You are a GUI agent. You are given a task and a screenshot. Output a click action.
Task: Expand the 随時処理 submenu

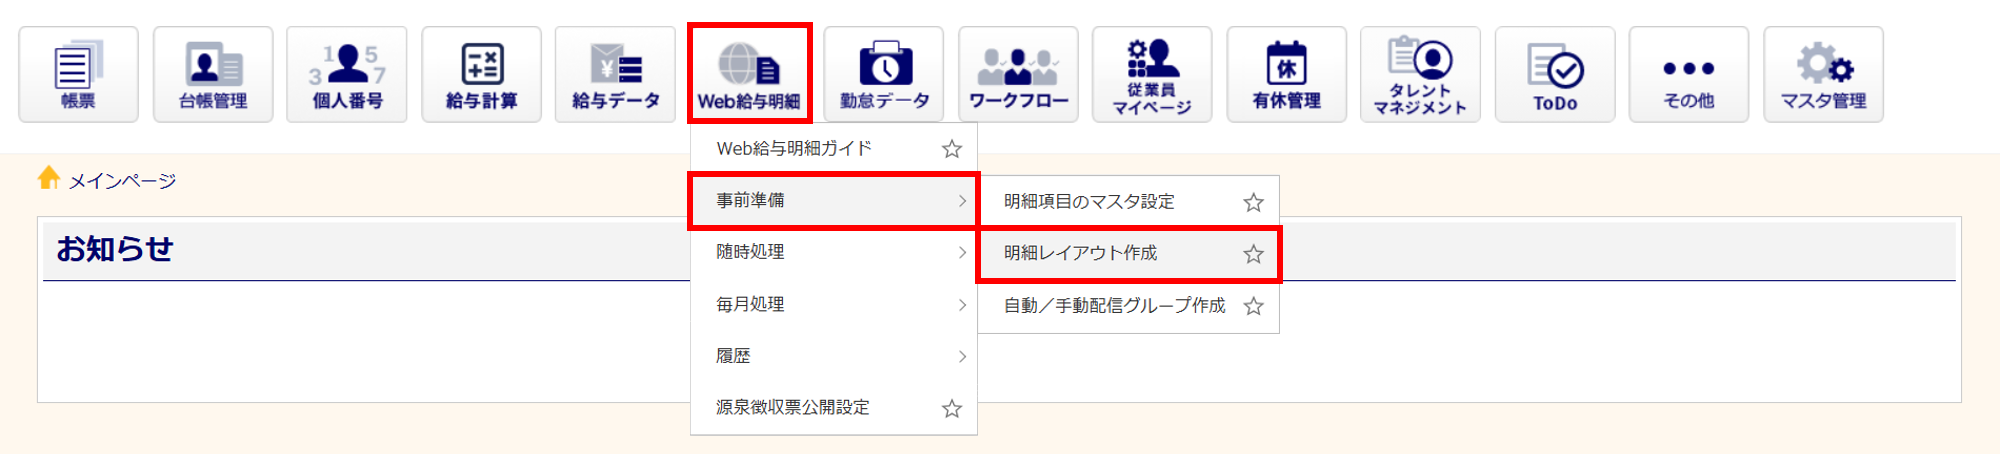(834, 252)
